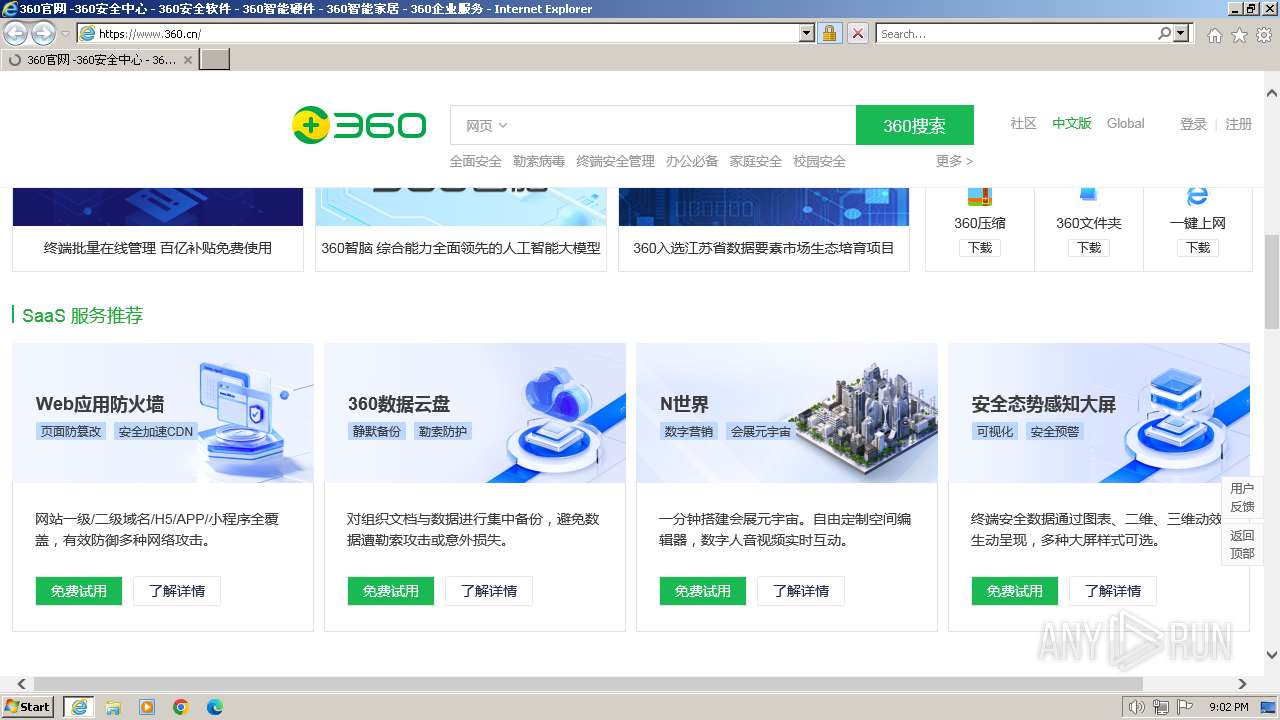Close the 360官网 tab
Screen dimensions: 1280x720
click(188, 60)
